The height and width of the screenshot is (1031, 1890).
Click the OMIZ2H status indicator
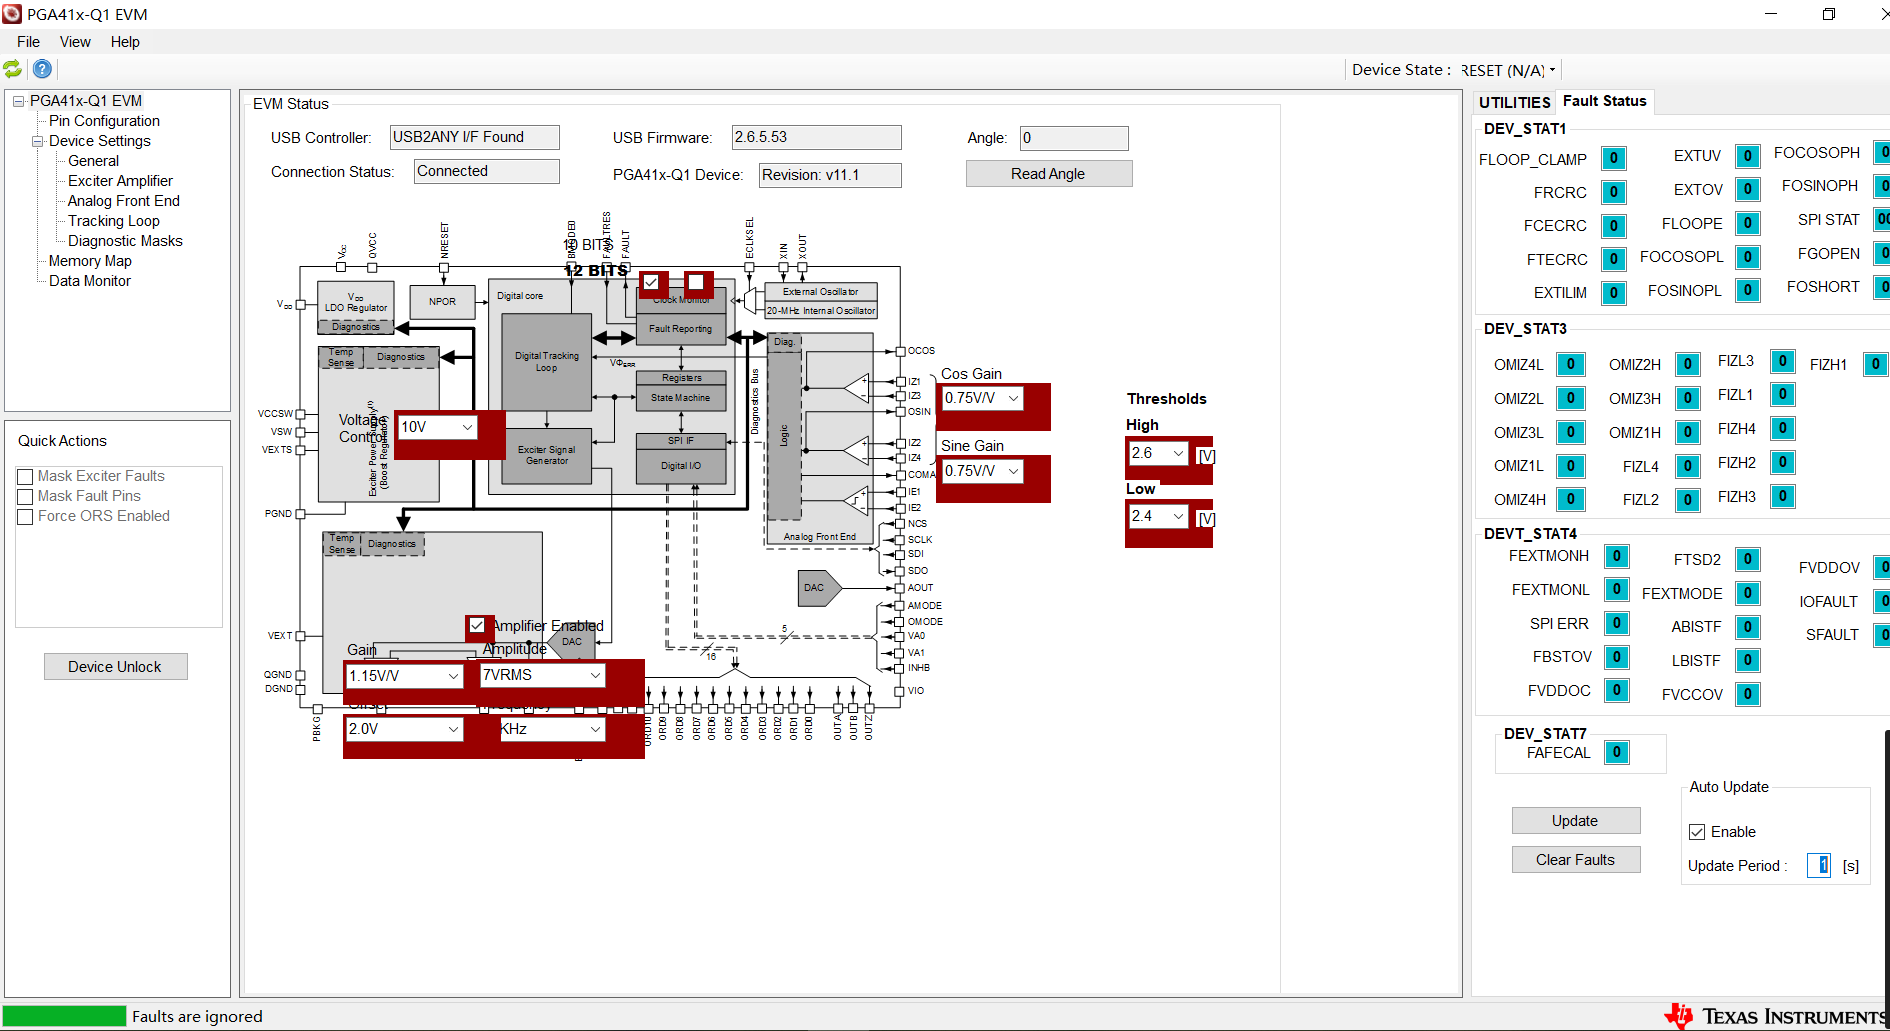[1687, 365]
